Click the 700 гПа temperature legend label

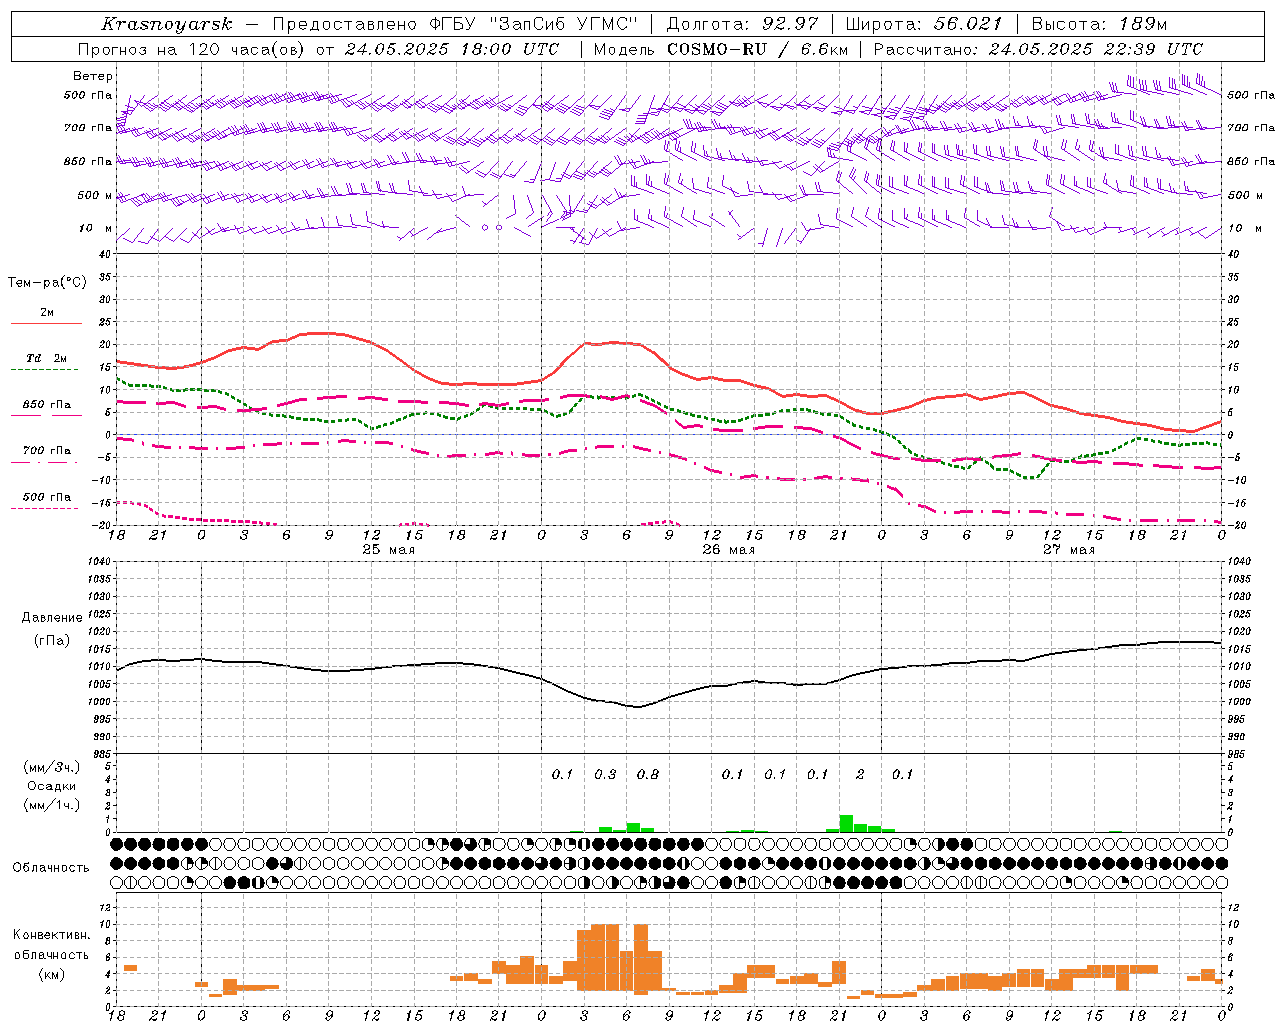(47, 451)
